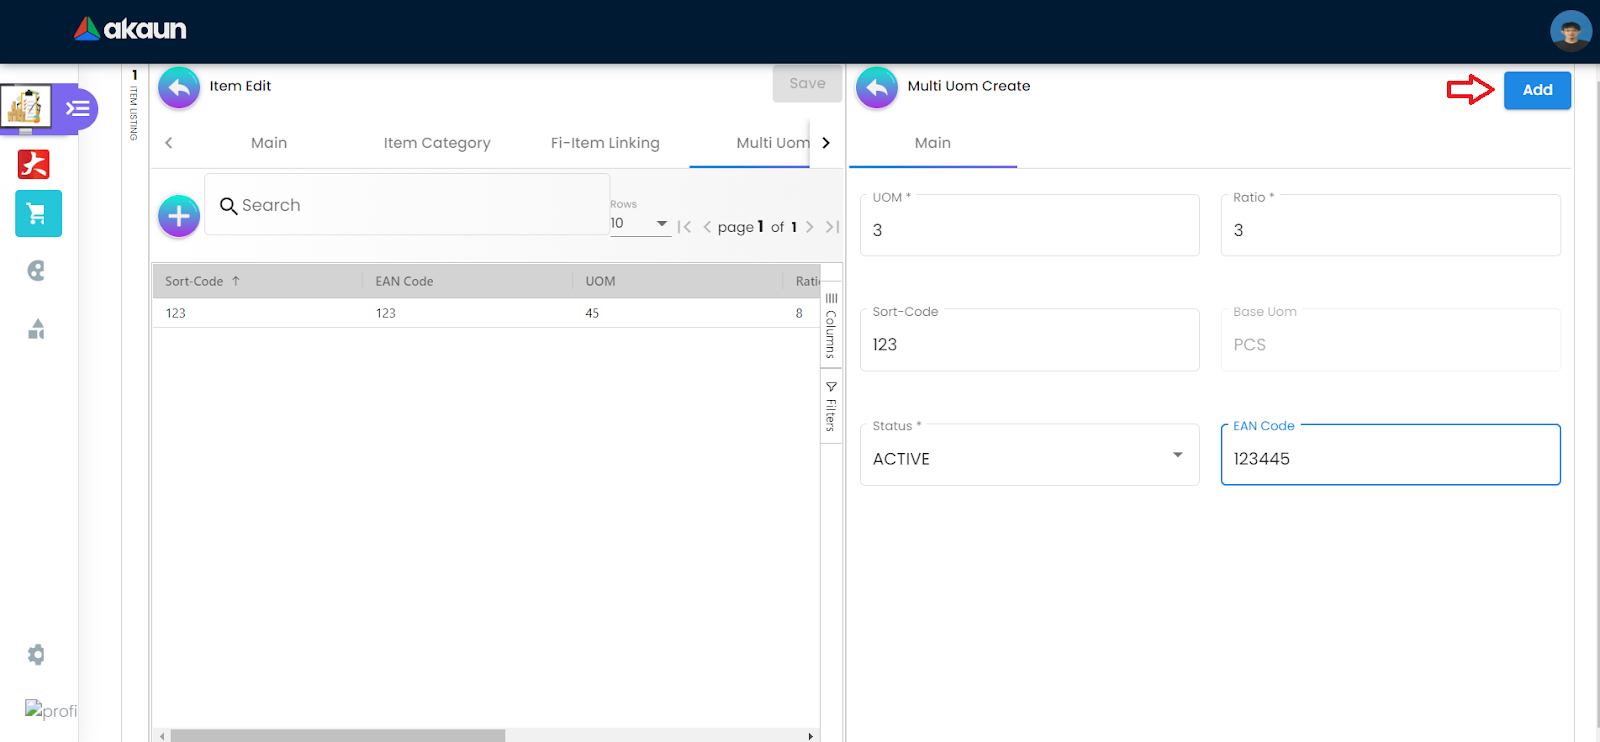Switch to the Fi-Item Linking tab

[x=605, y=143]
